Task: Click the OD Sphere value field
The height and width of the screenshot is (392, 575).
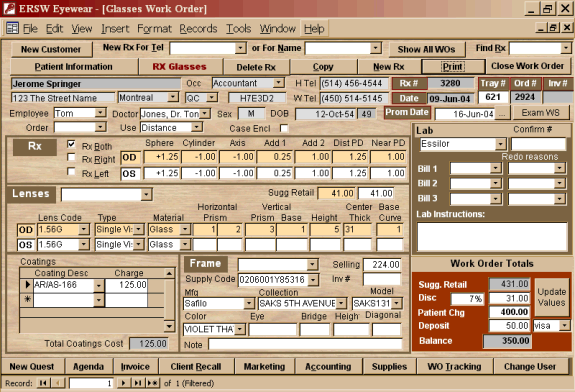Action: click(x=162, y=157)
